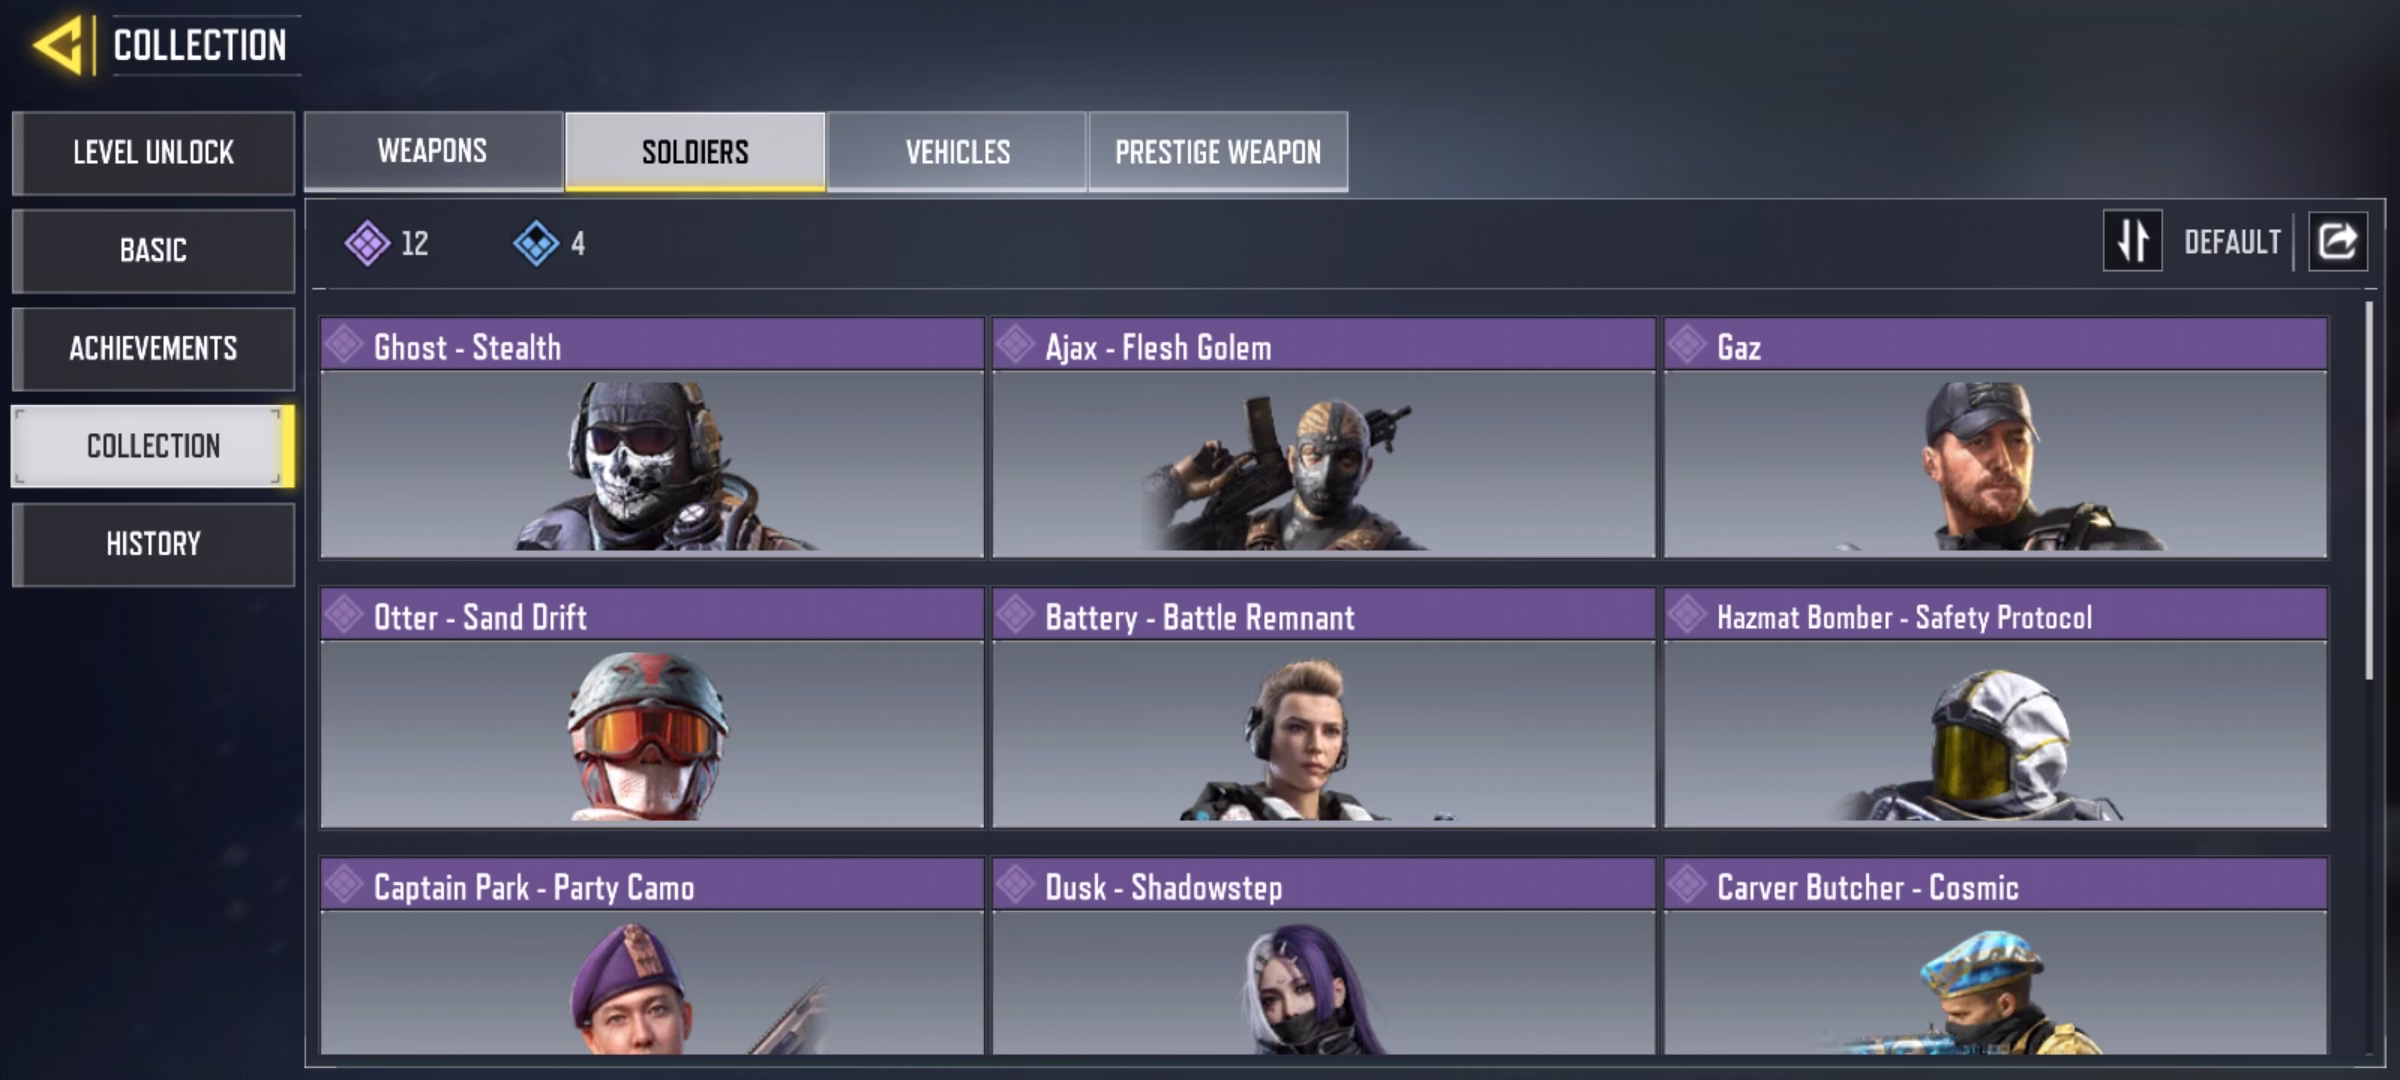Select the Hazmat Bomber - Safety Protocol card
Image resolution: width=2400 pixels, height=1080 pixels.
[x=1995, y=708]
